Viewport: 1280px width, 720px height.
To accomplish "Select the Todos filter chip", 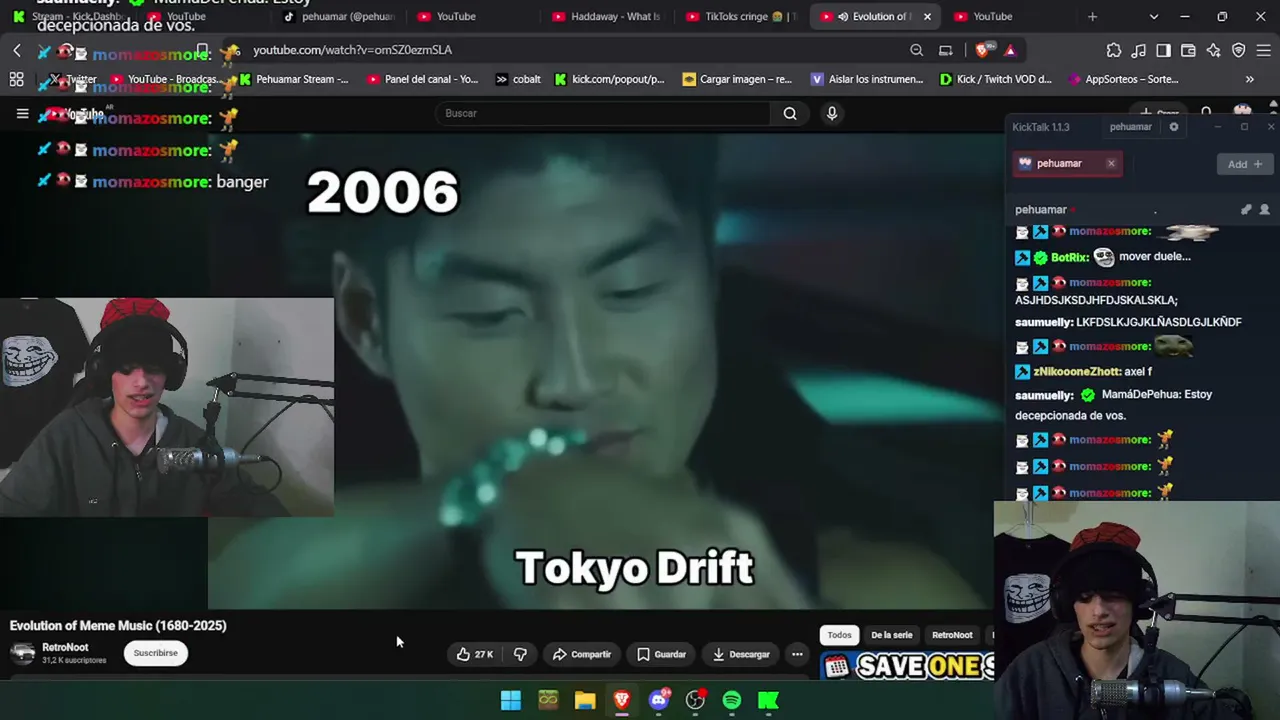I will tap(839, 635).
